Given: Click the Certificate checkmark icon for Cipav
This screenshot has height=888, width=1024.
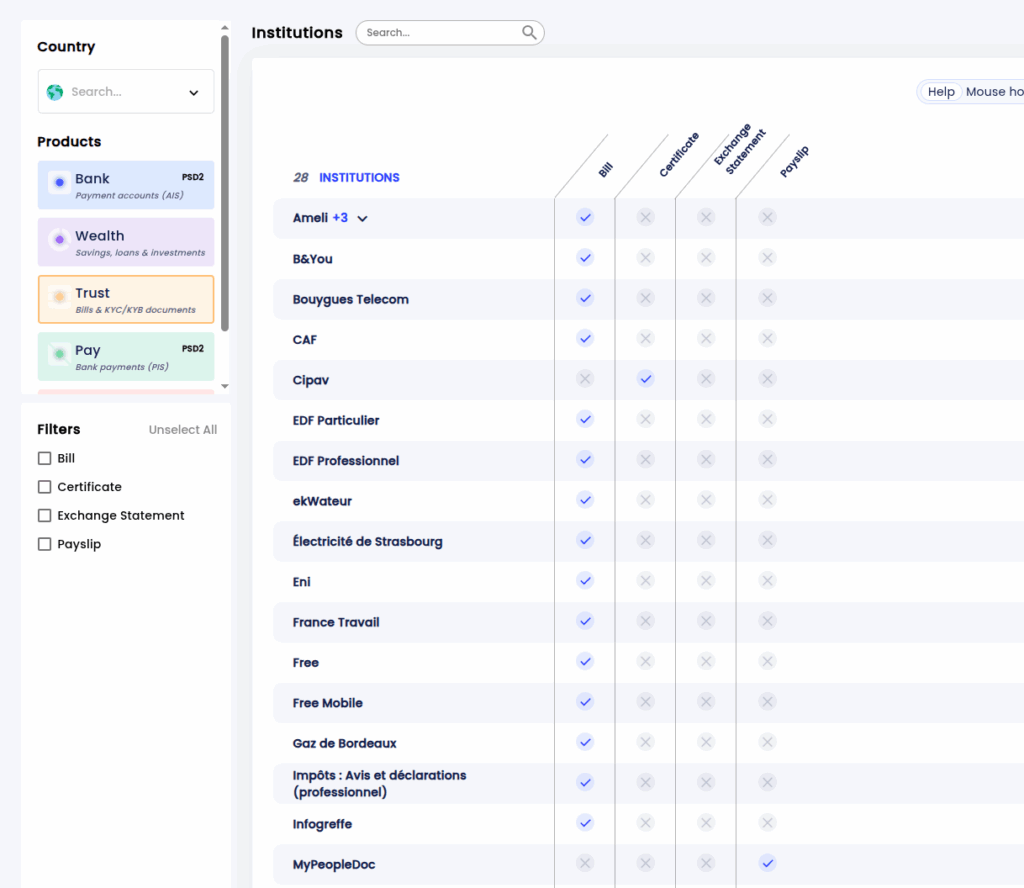Looking at the screenshot, I should 646,379.
